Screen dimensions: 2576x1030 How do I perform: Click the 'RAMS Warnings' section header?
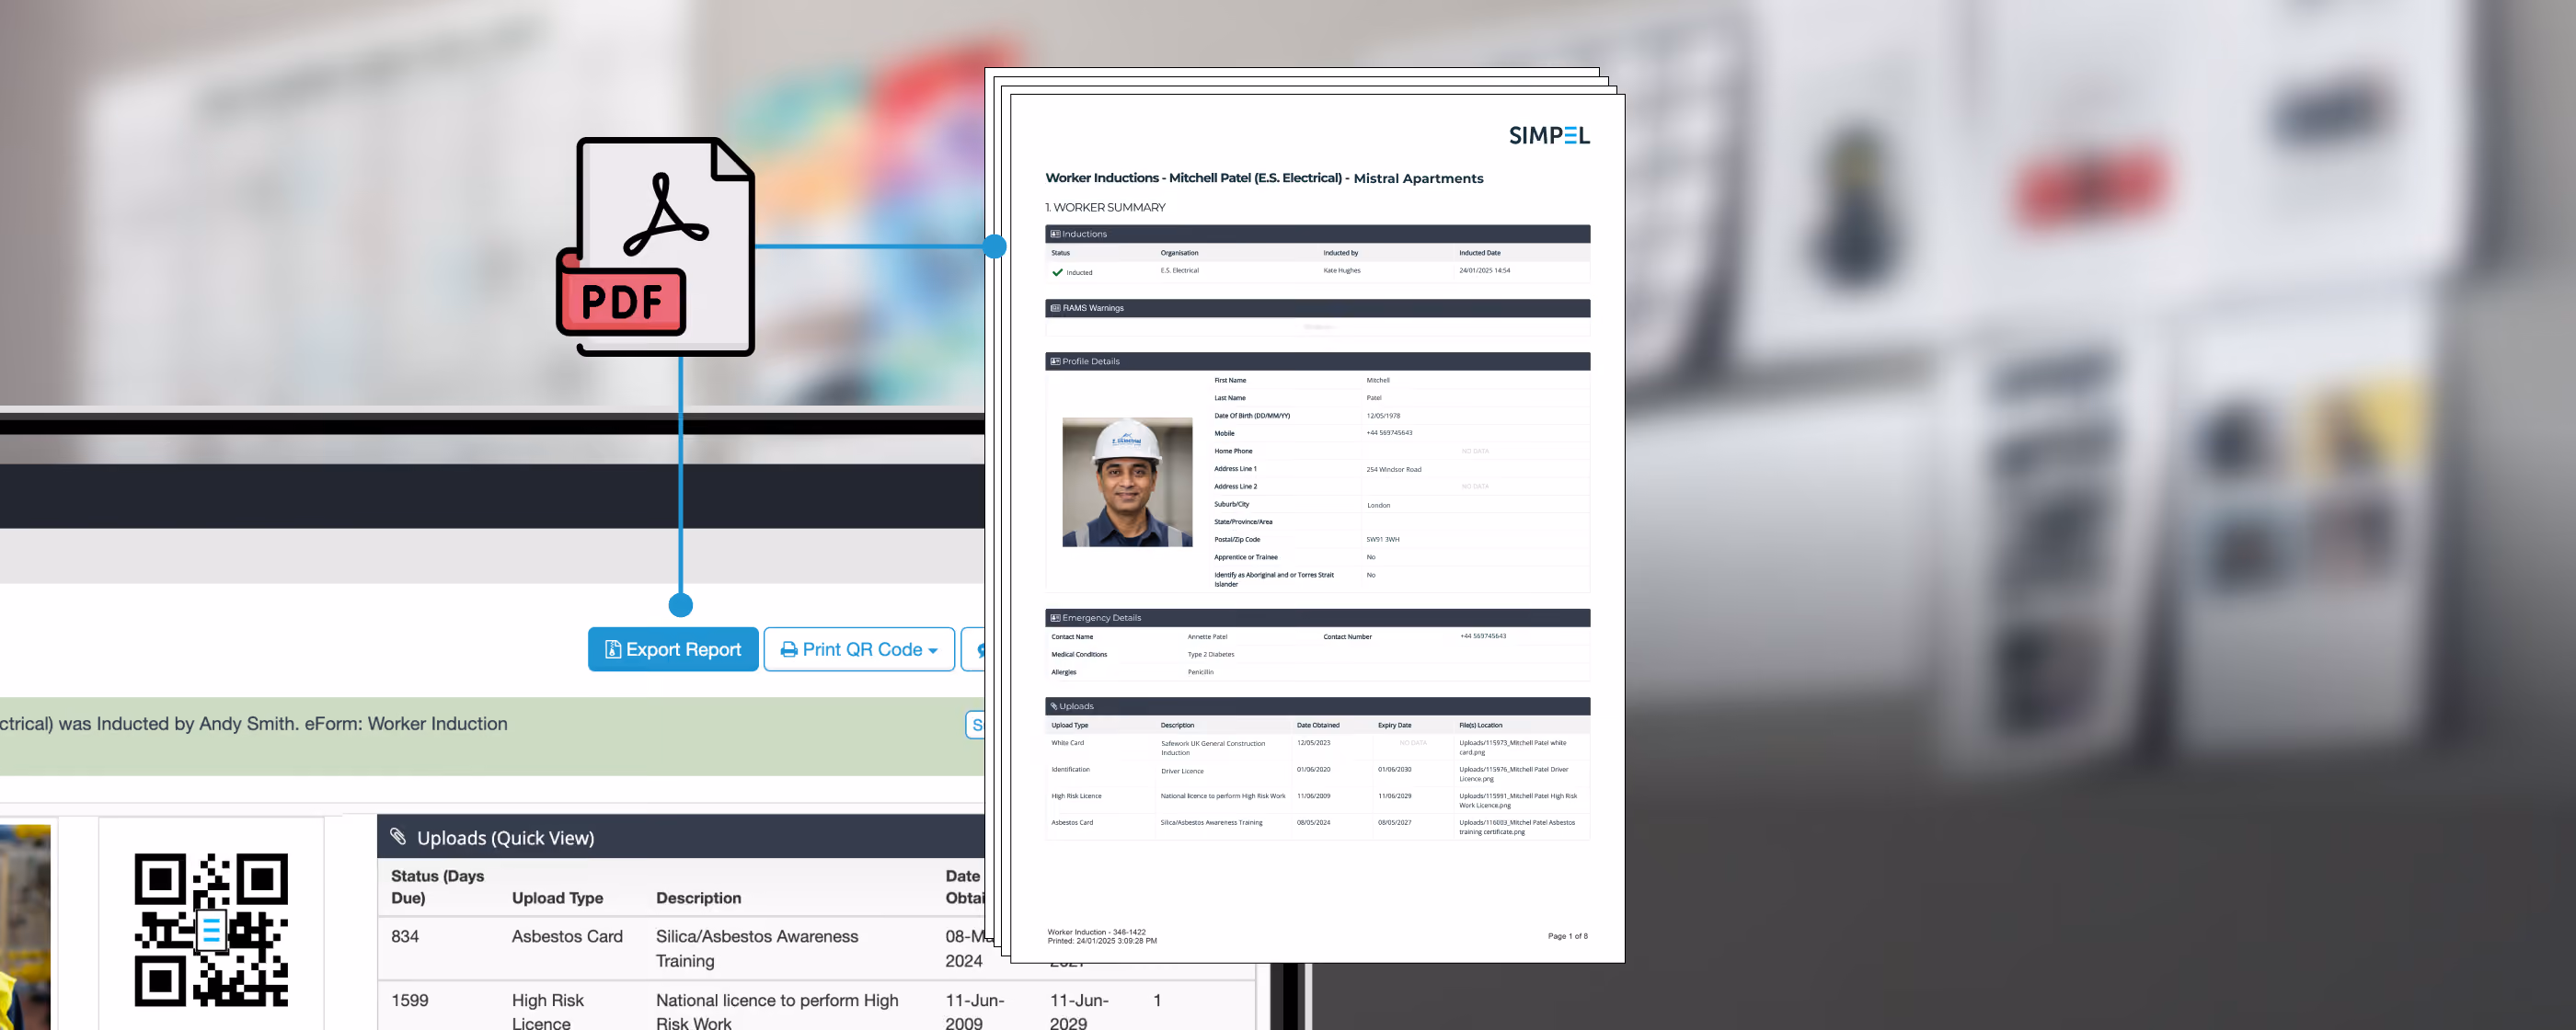pos(1317,308)
